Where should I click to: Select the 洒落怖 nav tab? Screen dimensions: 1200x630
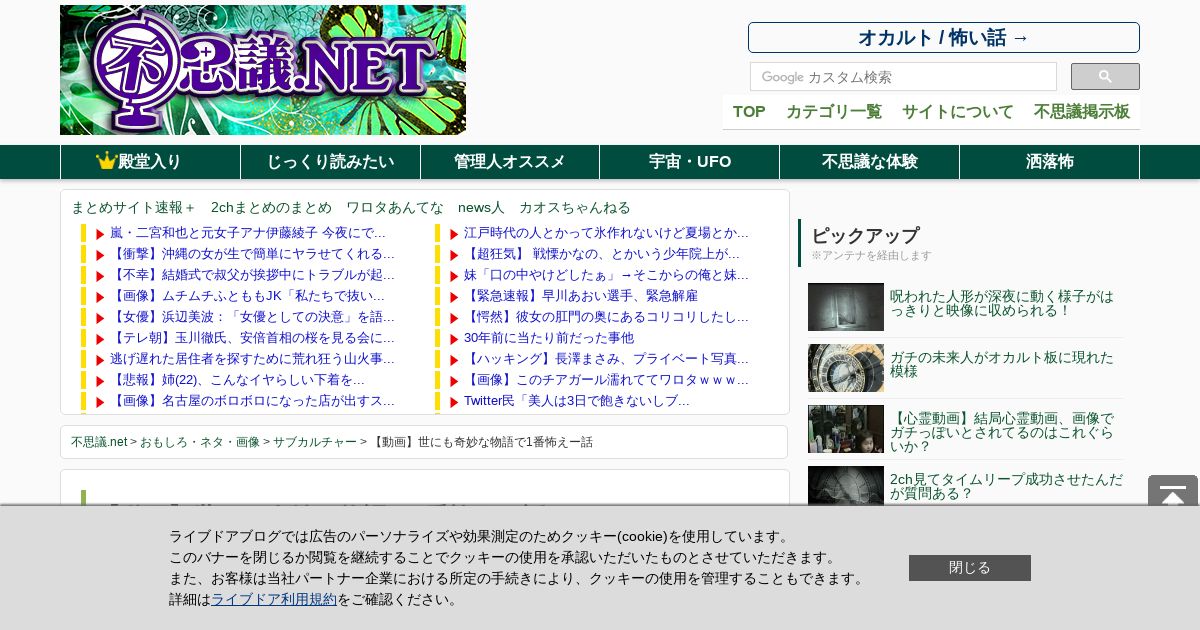pyautogui.click(x=1050, y=162)
